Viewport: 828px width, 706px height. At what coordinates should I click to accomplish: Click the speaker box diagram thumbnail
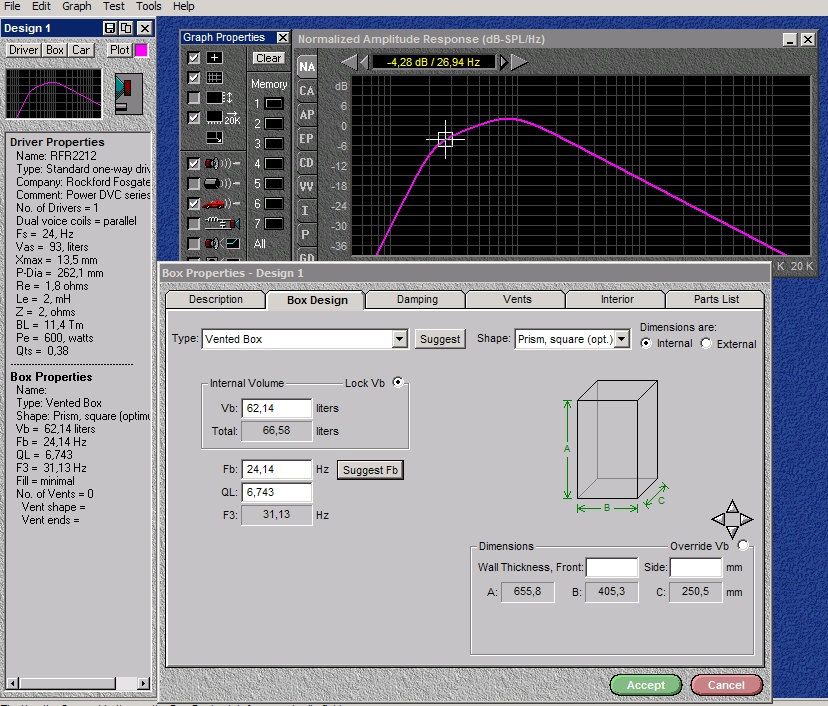click(129, 92)
